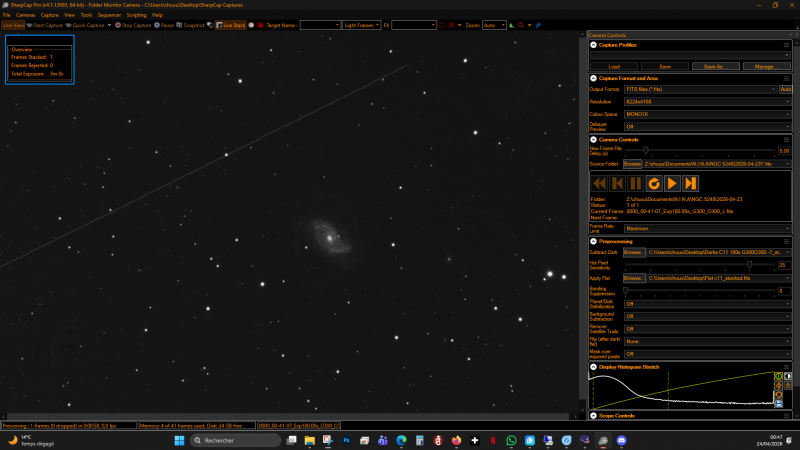Open the Scripting menu
800x450 pixels.
[136, 15]
